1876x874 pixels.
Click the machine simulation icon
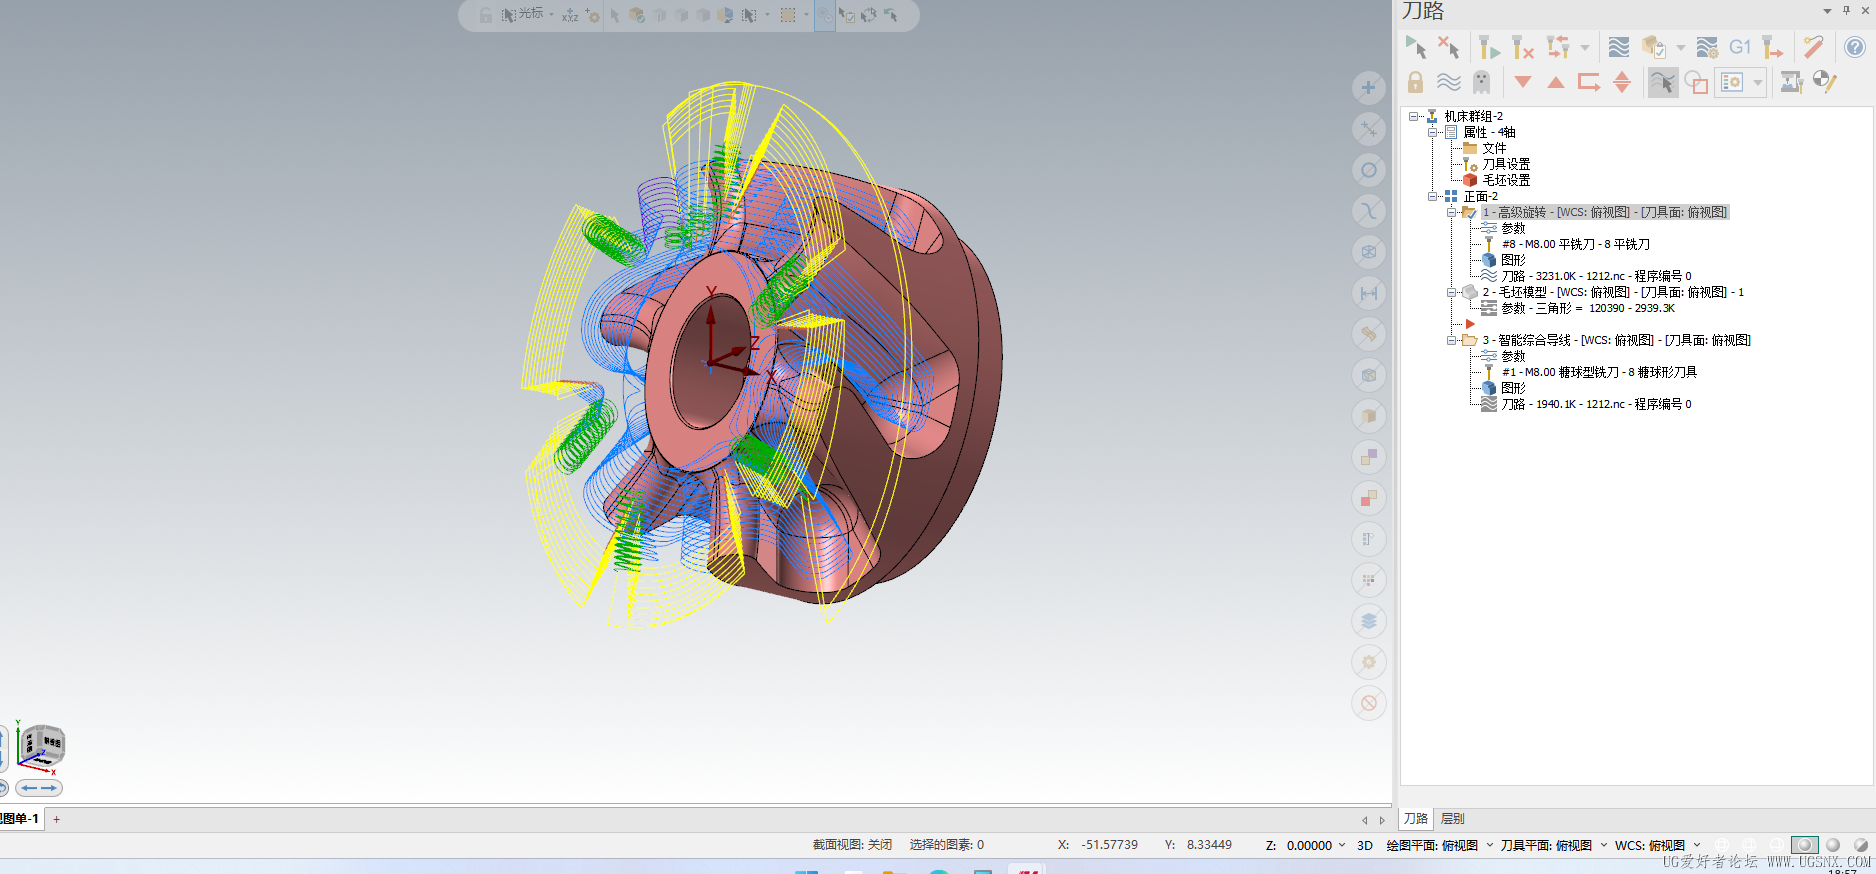1791,82
